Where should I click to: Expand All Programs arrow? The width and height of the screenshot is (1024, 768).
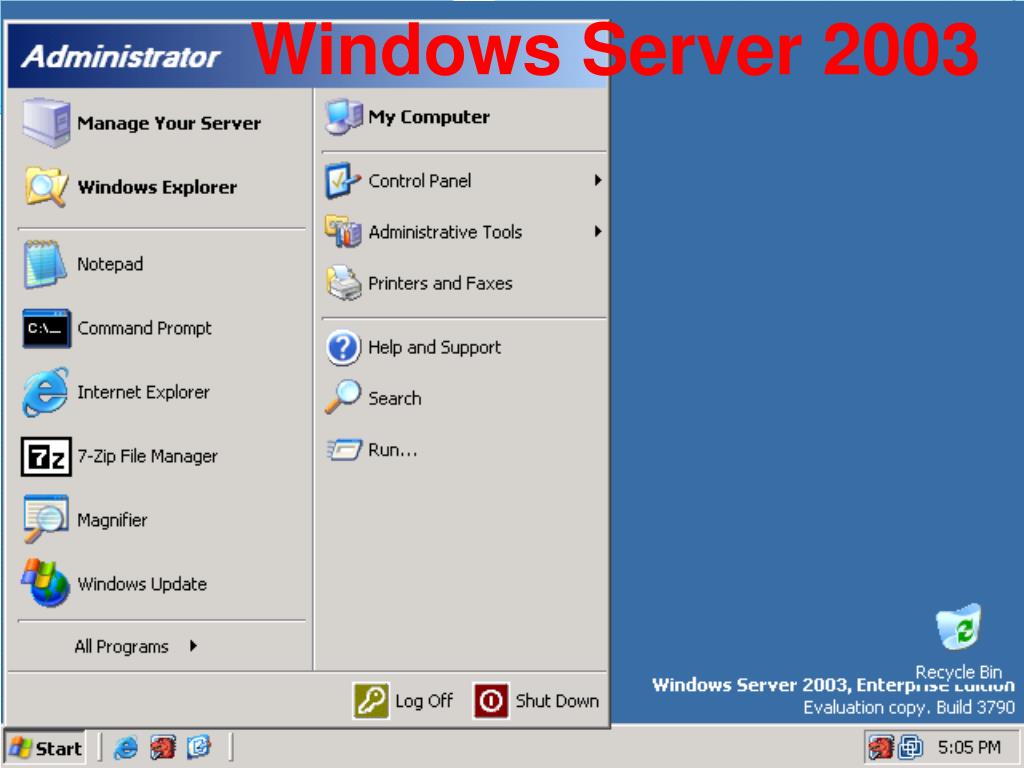click(x=193, y=646)
